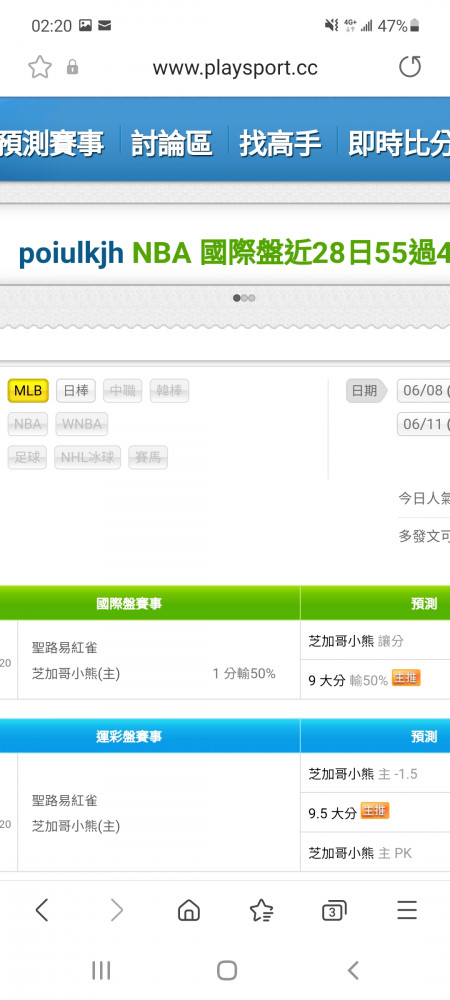Open the browser hamburger menu

click(x=407, y=910)
